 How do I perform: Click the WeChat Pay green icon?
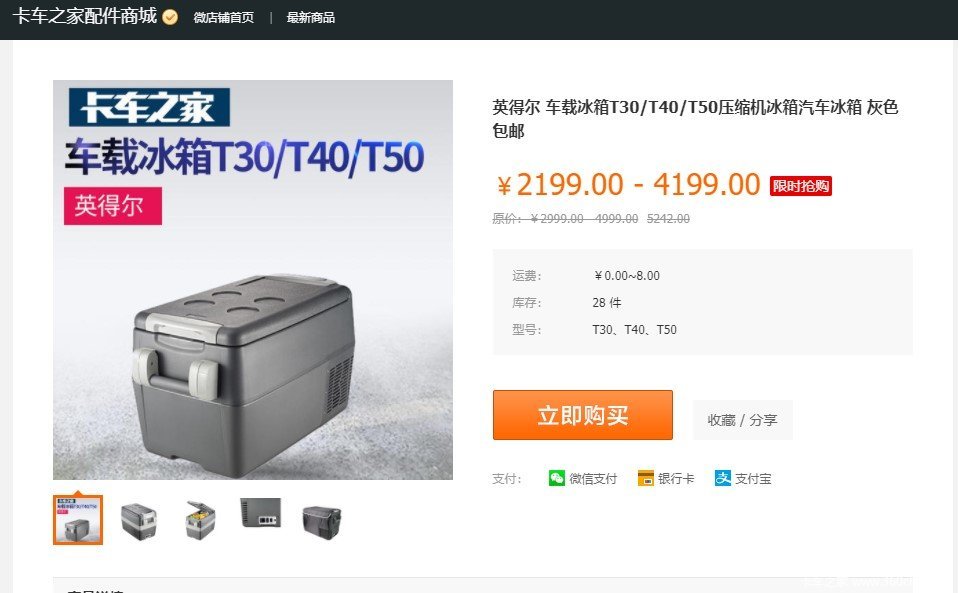(x=557, y=478)
